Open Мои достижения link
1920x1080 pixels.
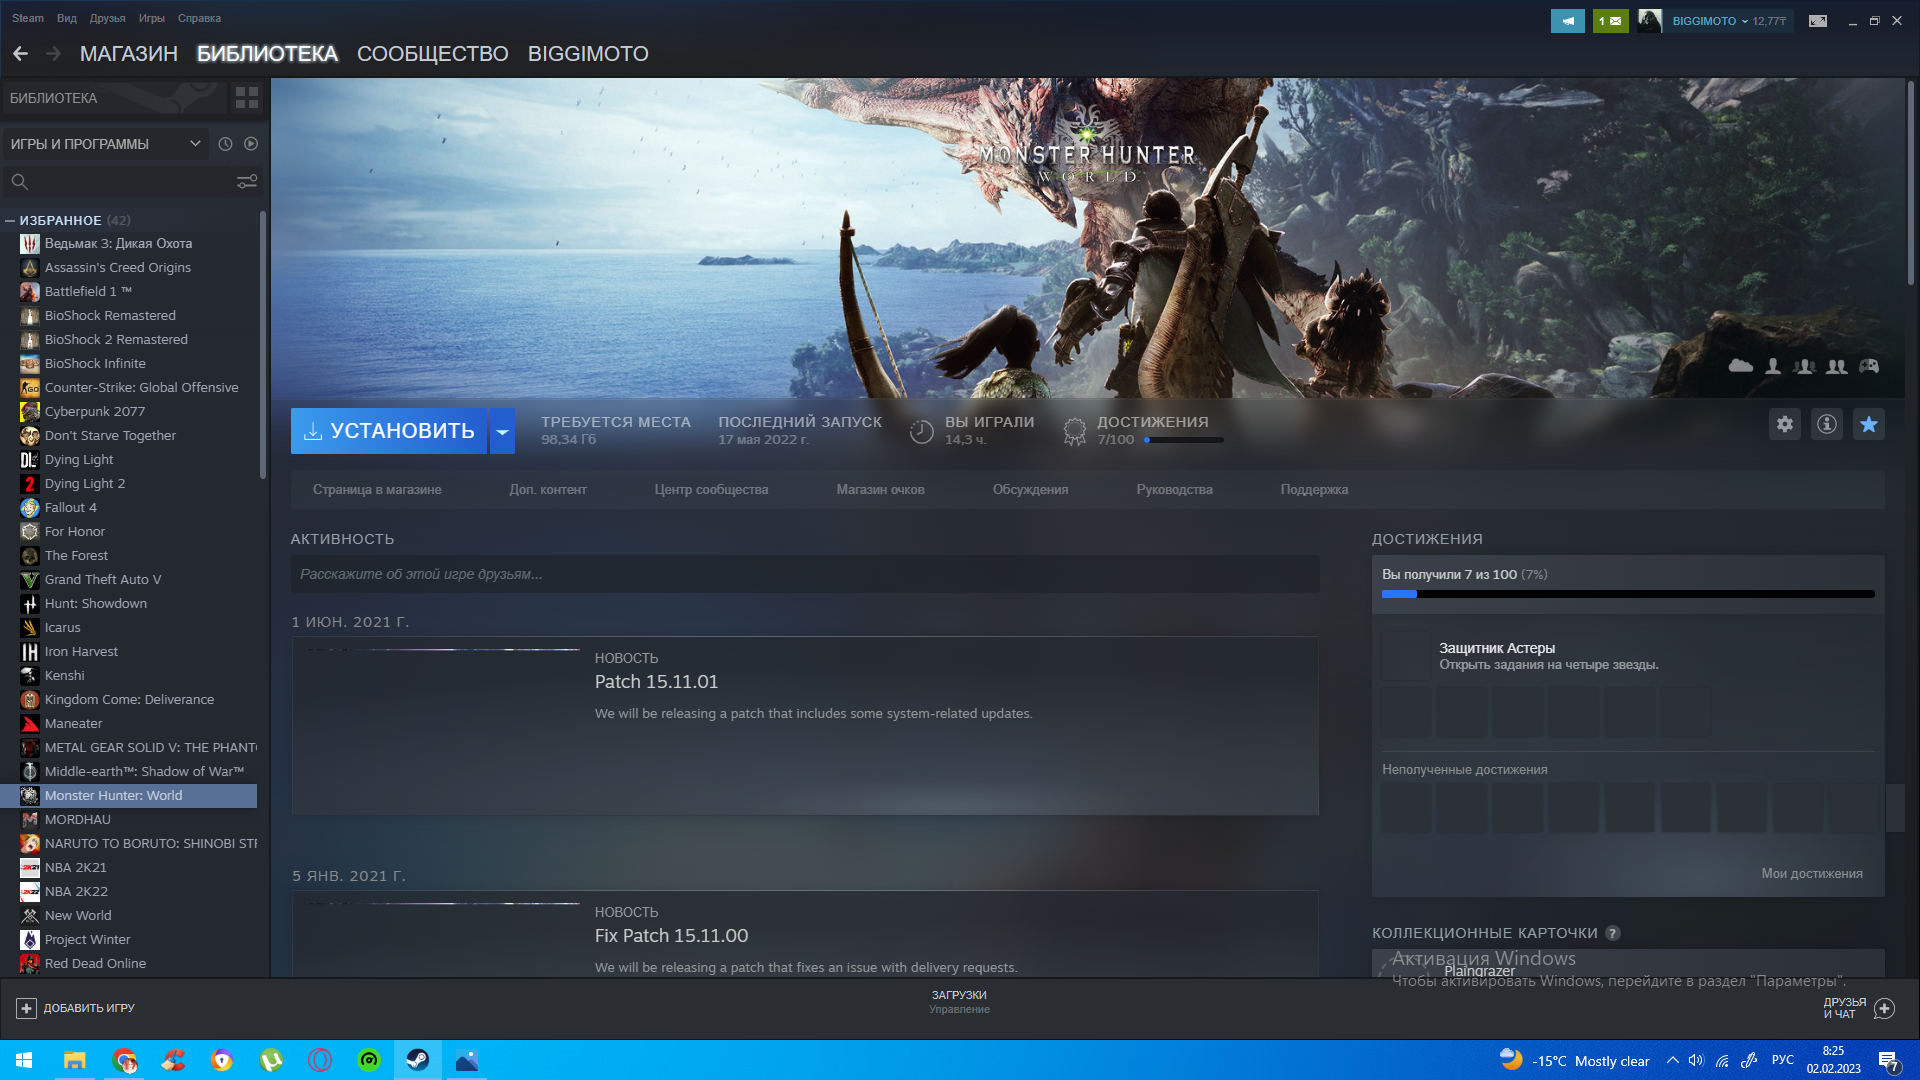[x=1812, y=874]
